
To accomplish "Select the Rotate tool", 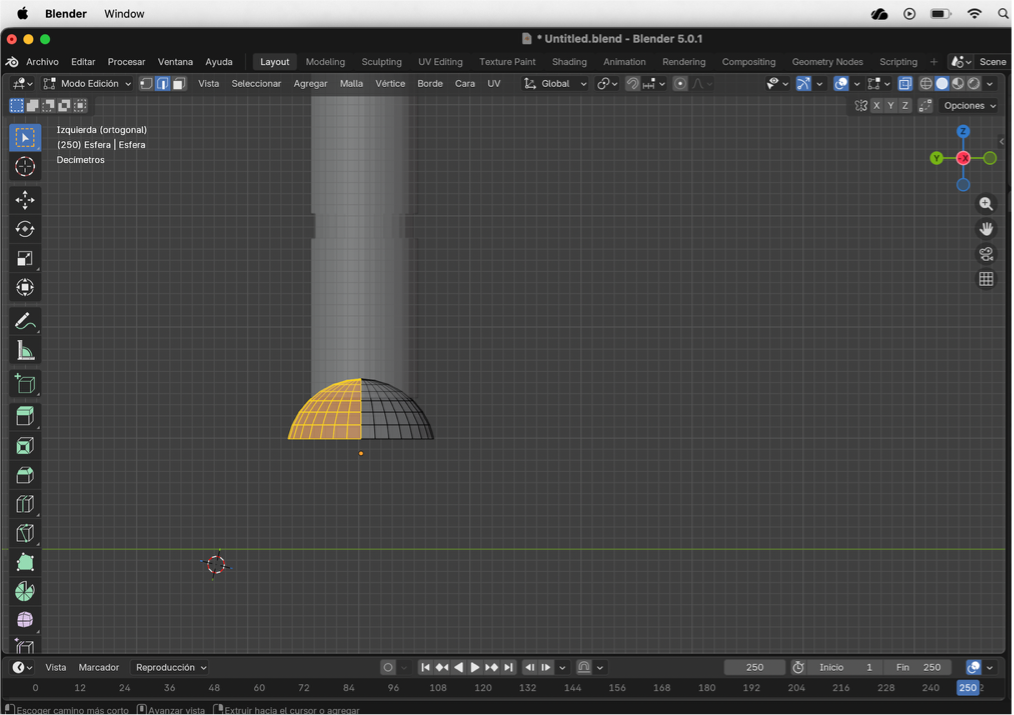I will (25, 229).
